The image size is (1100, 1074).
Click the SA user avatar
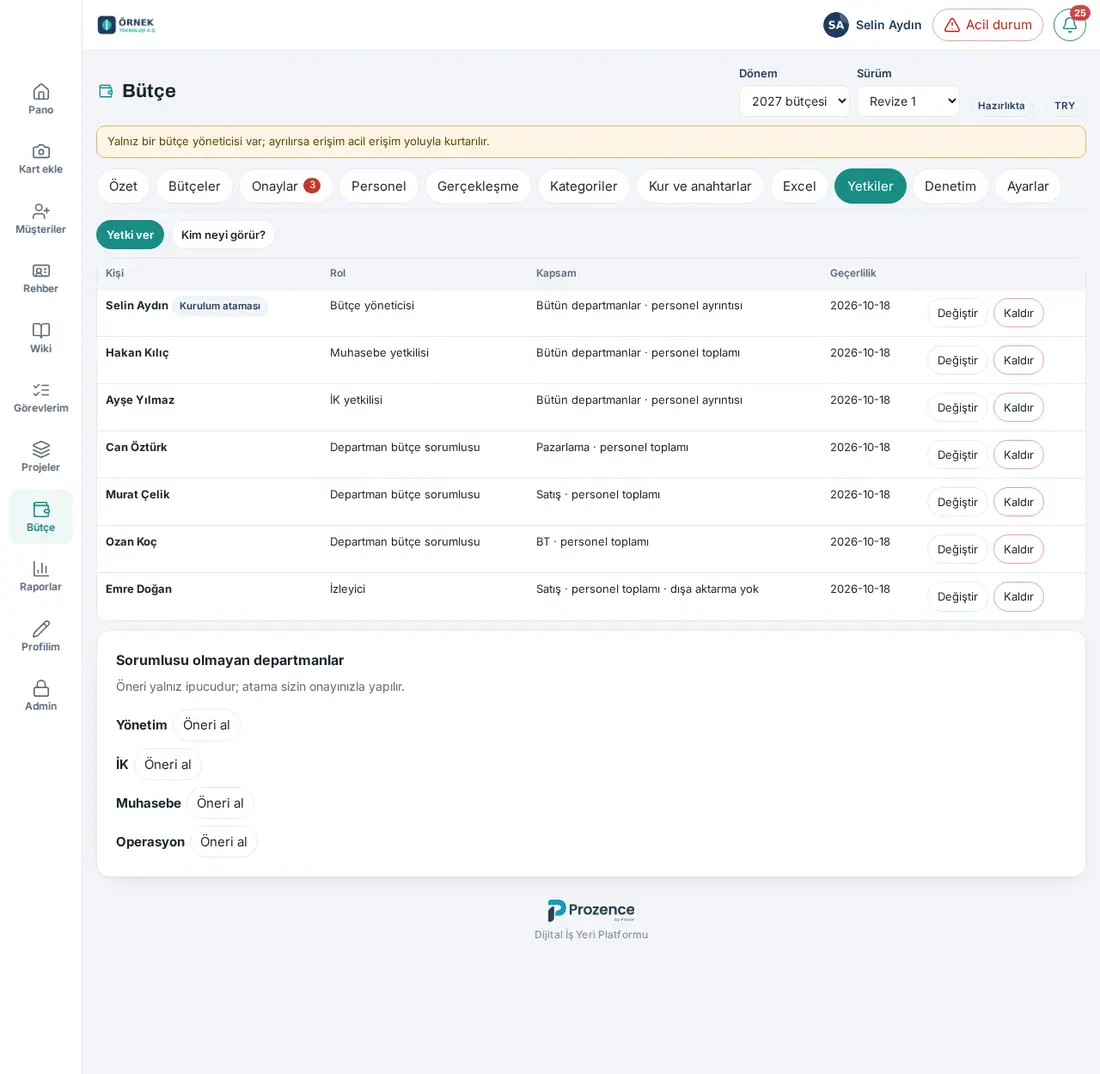pos(836,25)
